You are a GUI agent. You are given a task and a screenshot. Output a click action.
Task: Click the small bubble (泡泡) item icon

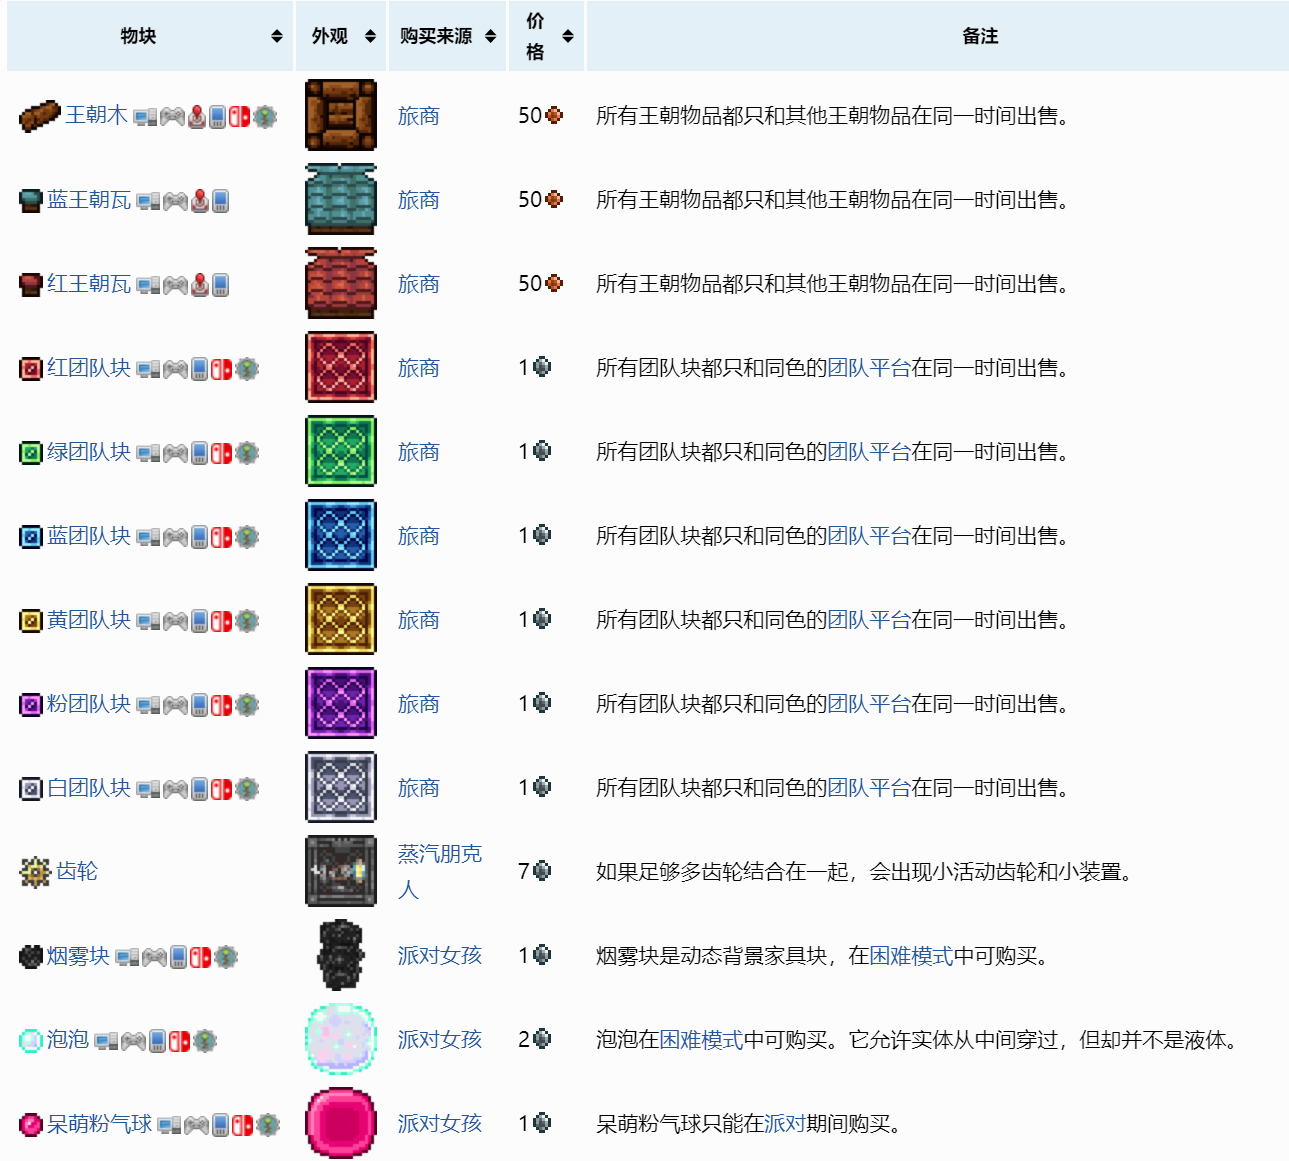click(x=30, y=1041)
